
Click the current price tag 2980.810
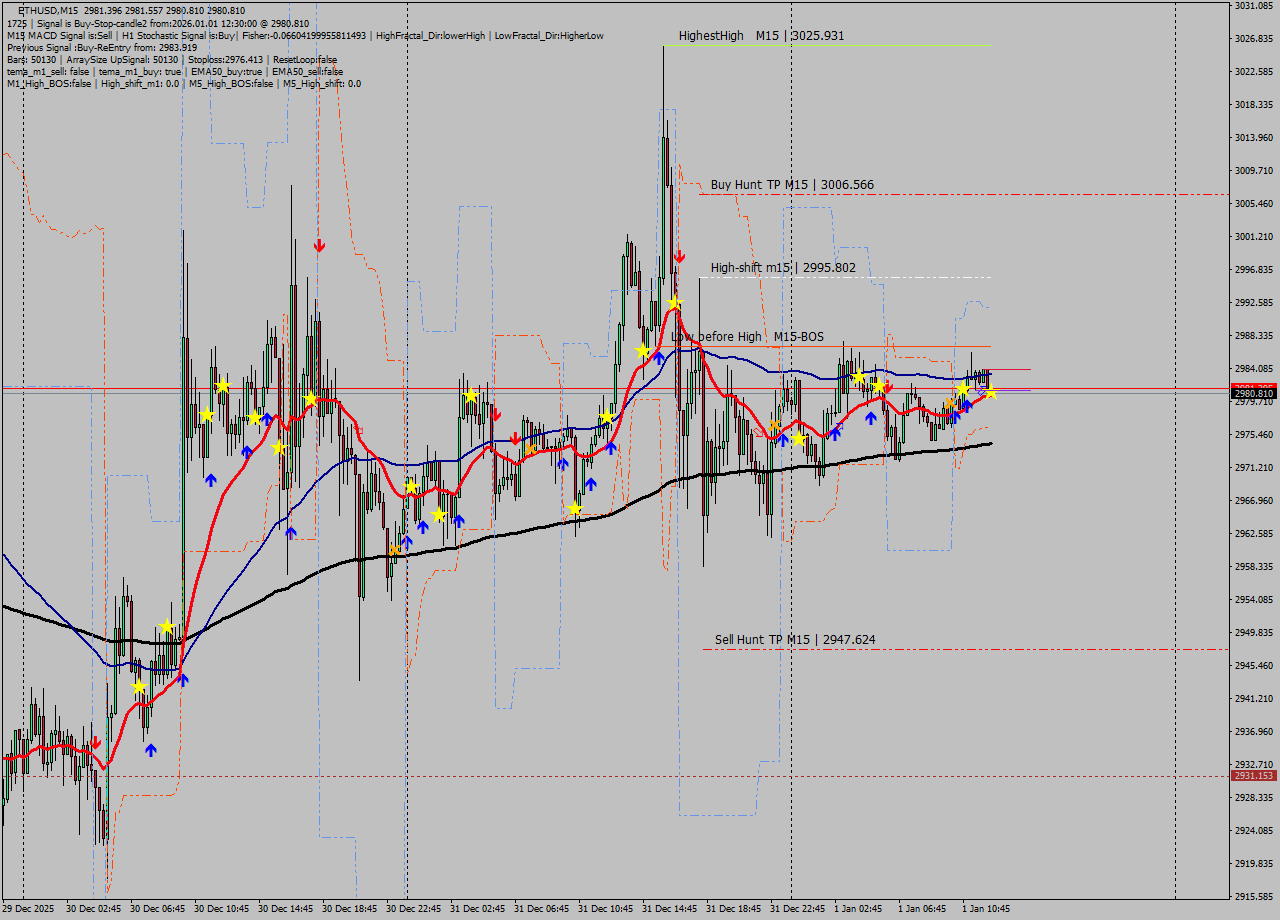[x=1253, y=394]
